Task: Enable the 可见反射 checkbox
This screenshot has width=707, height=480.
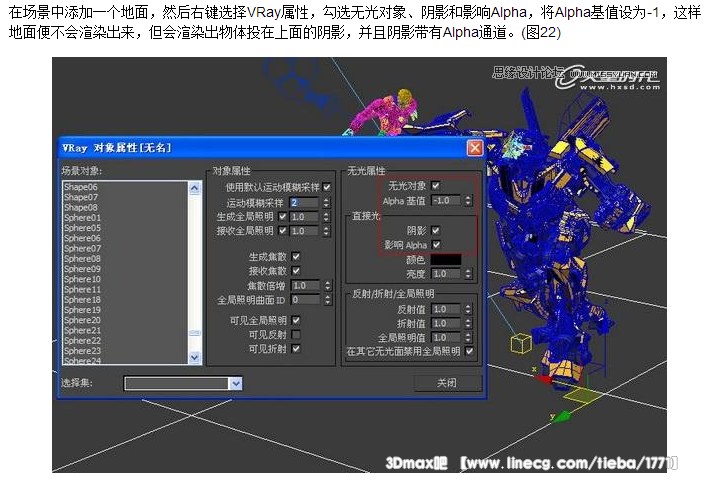Action: 296,334
